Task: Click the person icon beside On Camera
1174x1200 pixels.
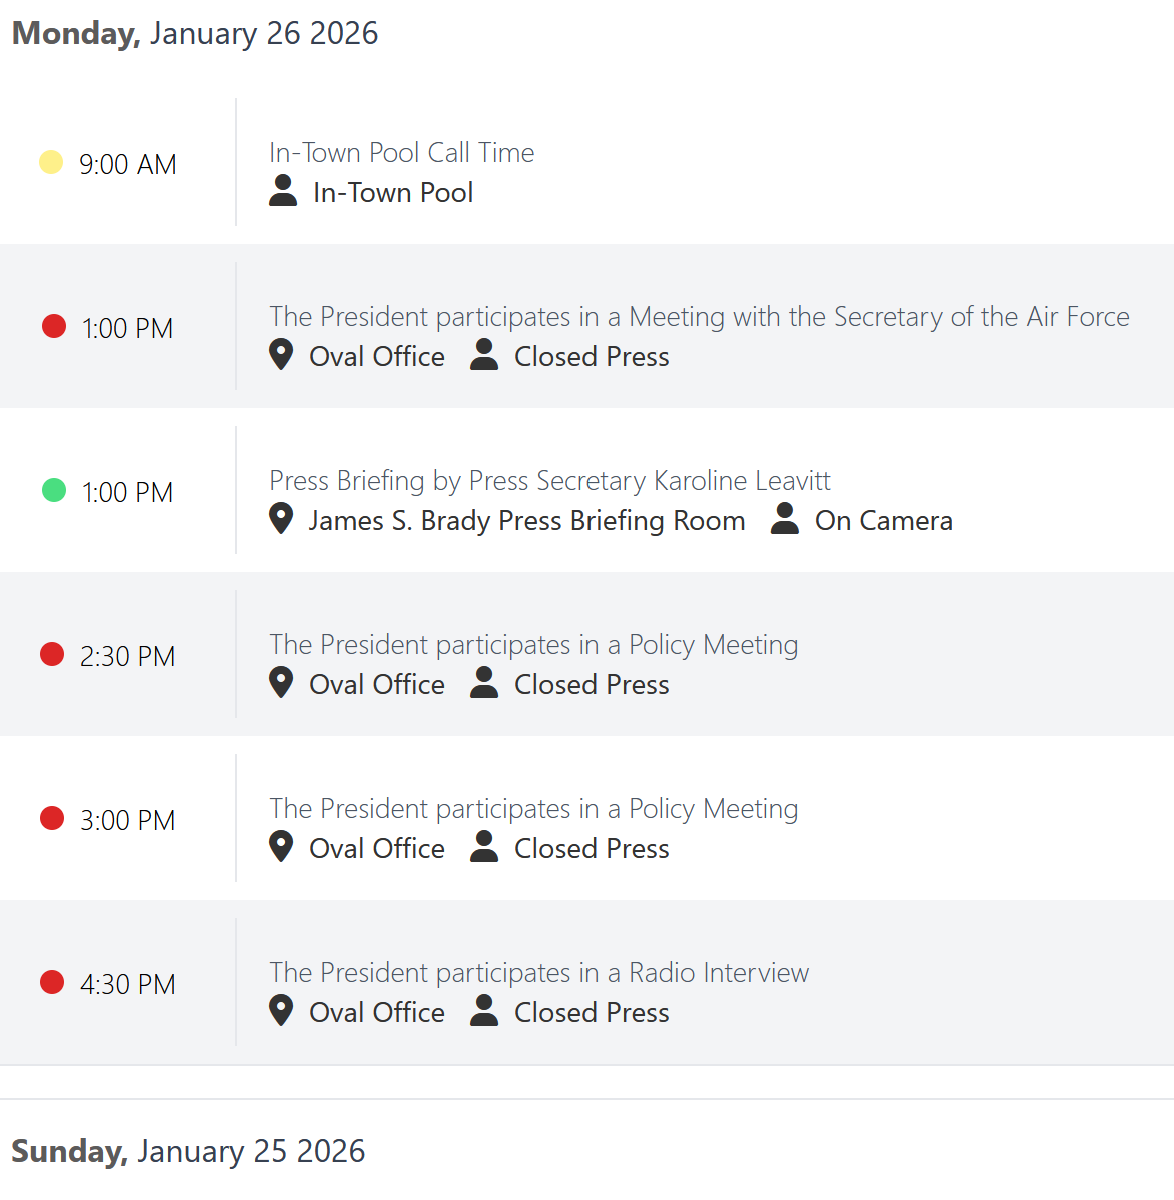Action: coord(785,519)
